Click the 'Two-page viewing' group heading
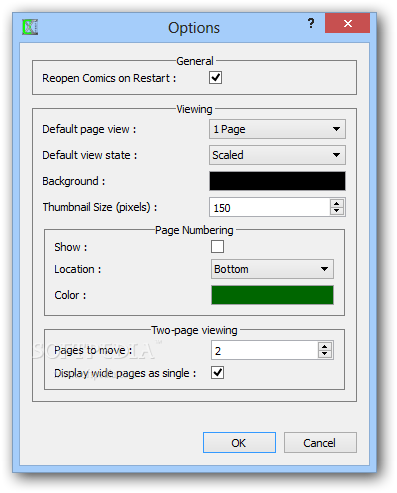The image size is (397, 493). click(x=194, y=330)
